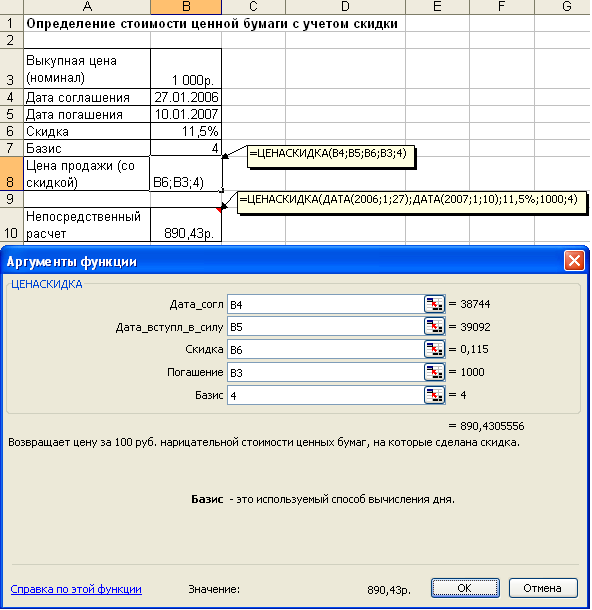The image size is (592, 610).
Task: Select column B header
Action: tap(186, 7)
